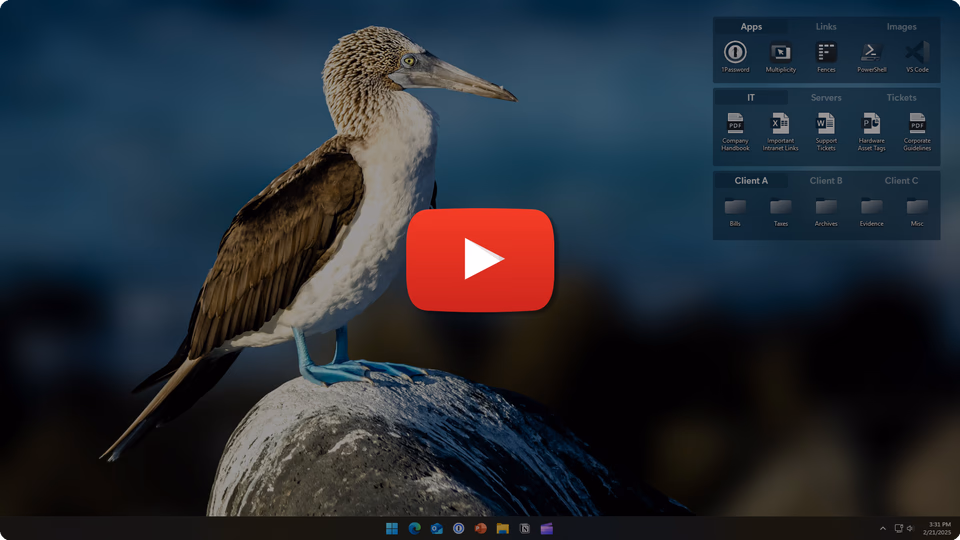Switch to the Client A tab
The width and height of the screenshot is (960, 540).
pyautogui.click(x=751, y=181)
